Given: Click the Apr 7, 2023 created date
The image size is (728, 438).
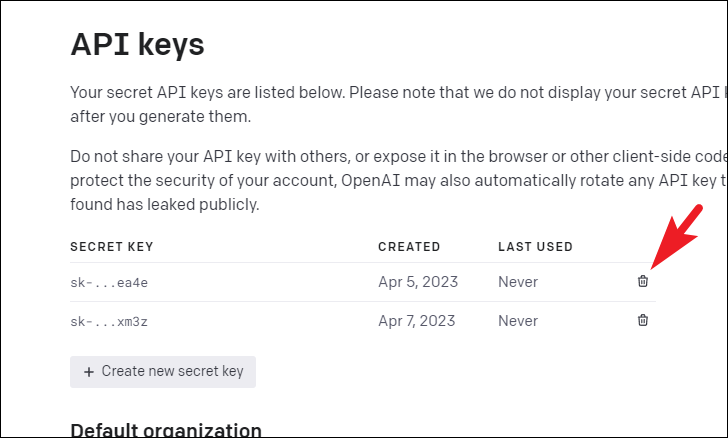Looking at the screenshot, I should point(417,321).
